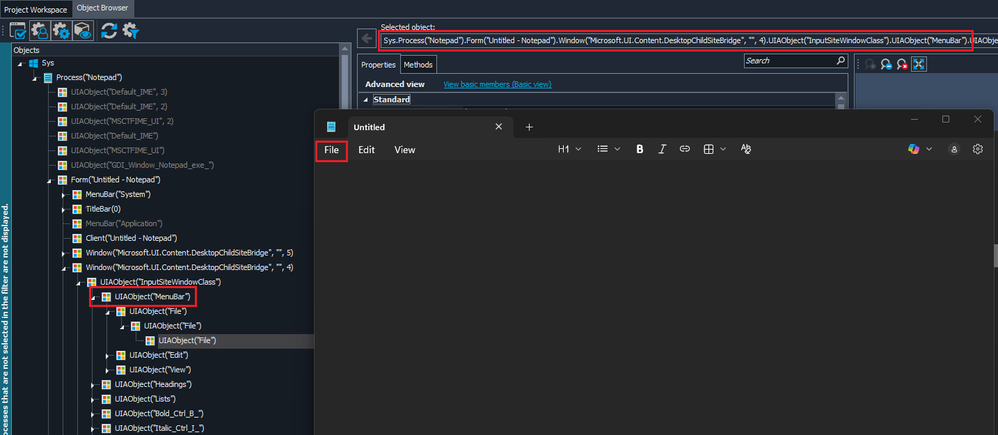The width and height of the screenshot is (998, 435).
Task: Expand the UIAObject("Edit") node
Action: (108, 355)
